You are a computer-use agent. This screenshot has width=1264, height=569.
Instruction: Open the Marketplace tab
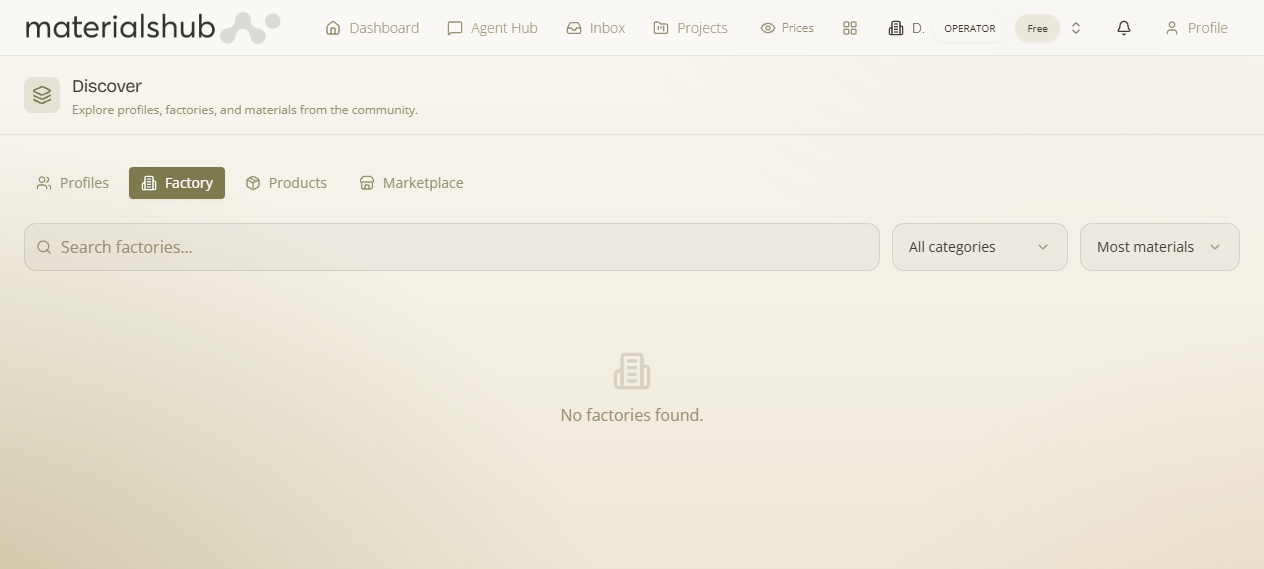pos(411,183)
